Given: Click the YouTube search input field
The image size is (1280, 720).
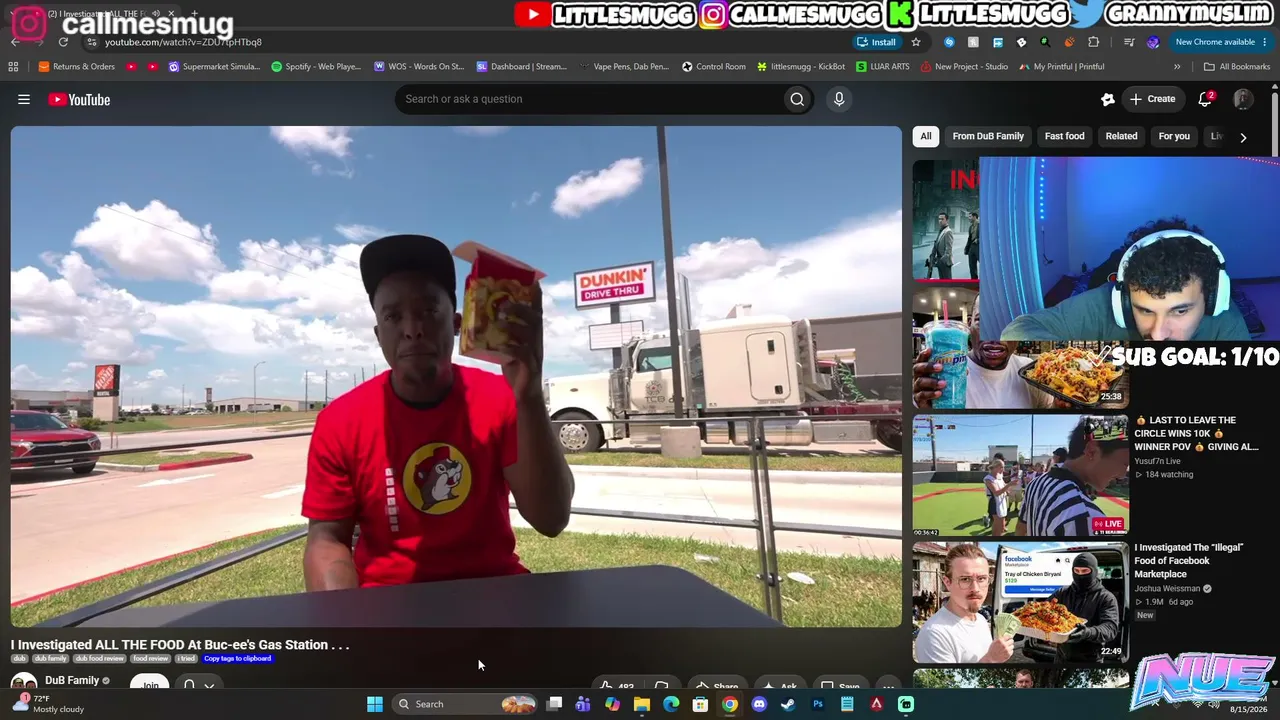Looking at the screenshot, I should (590, 99).
